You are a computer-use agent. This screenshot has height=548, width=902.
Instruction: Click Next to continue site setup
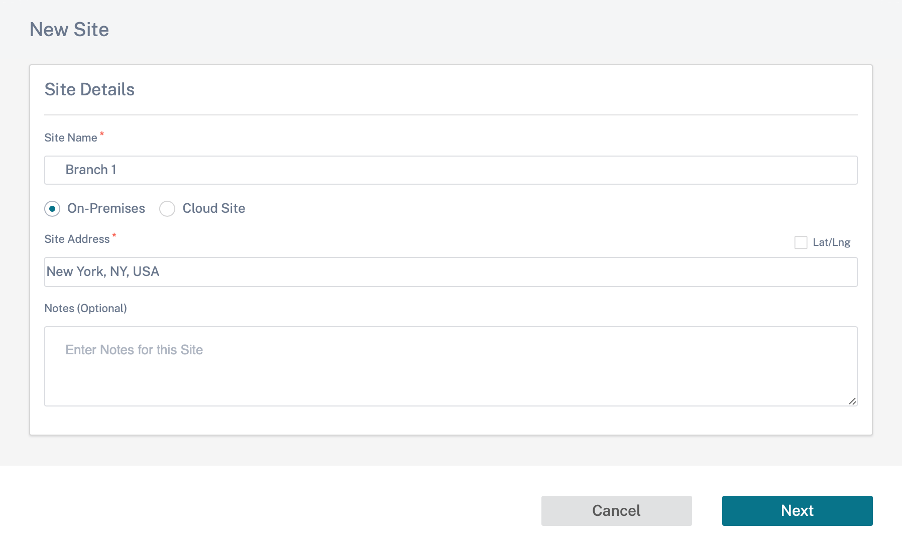click(797, 511)
